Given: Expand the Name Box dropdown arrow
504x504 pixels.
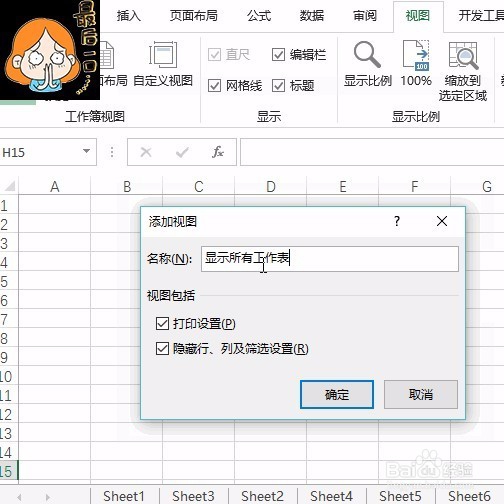Looking at the screenshot, I should click(x=86, y=151).
